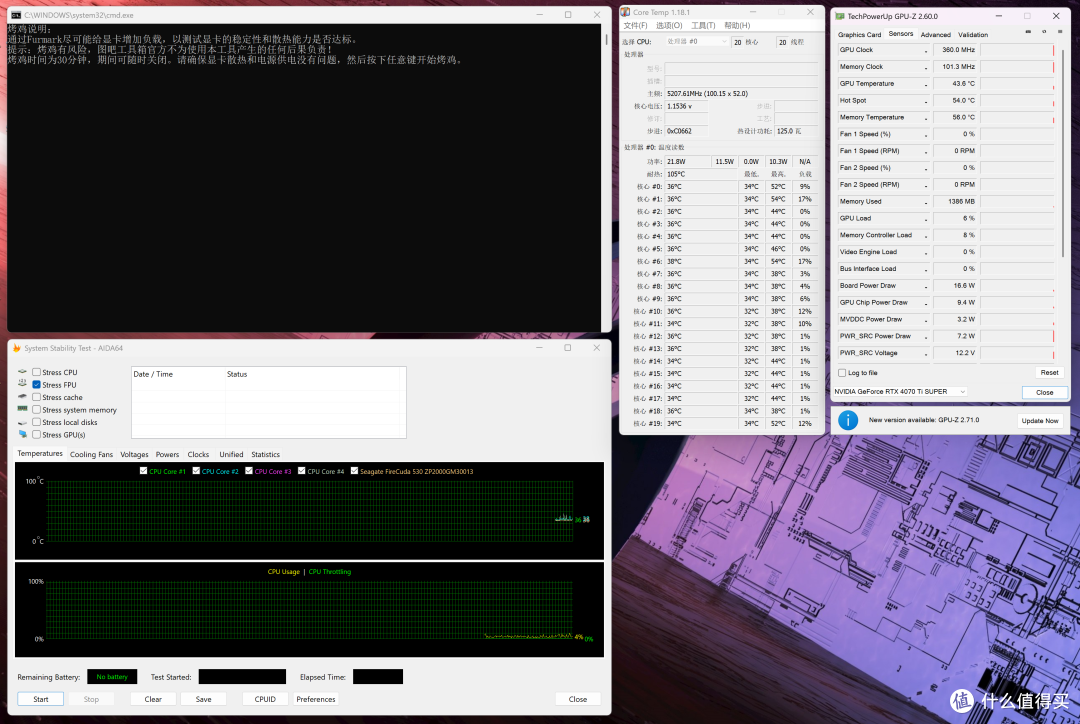Open the Memory Clock sensor dropdown

[926, 68]
